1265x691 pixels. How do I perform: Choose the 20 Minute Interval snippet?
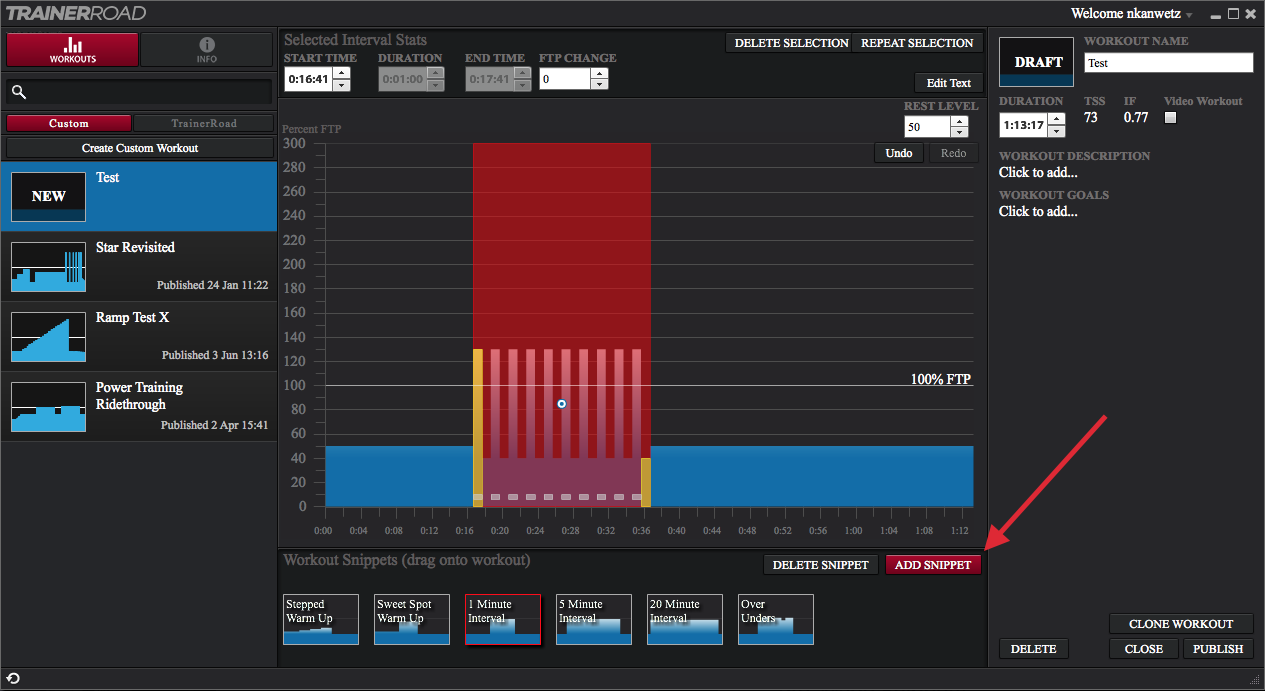(x=685, y=619)
